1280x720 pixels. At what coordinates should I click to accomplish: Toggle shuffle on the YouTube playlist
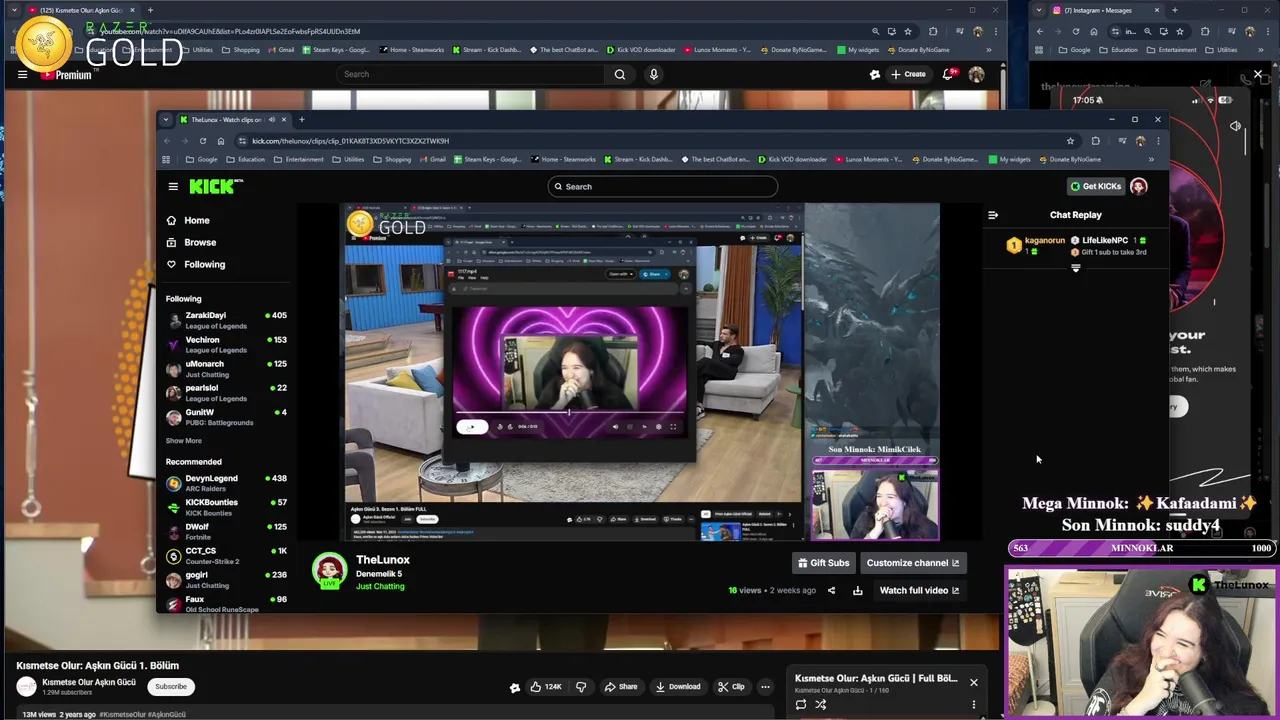(820, 704)
